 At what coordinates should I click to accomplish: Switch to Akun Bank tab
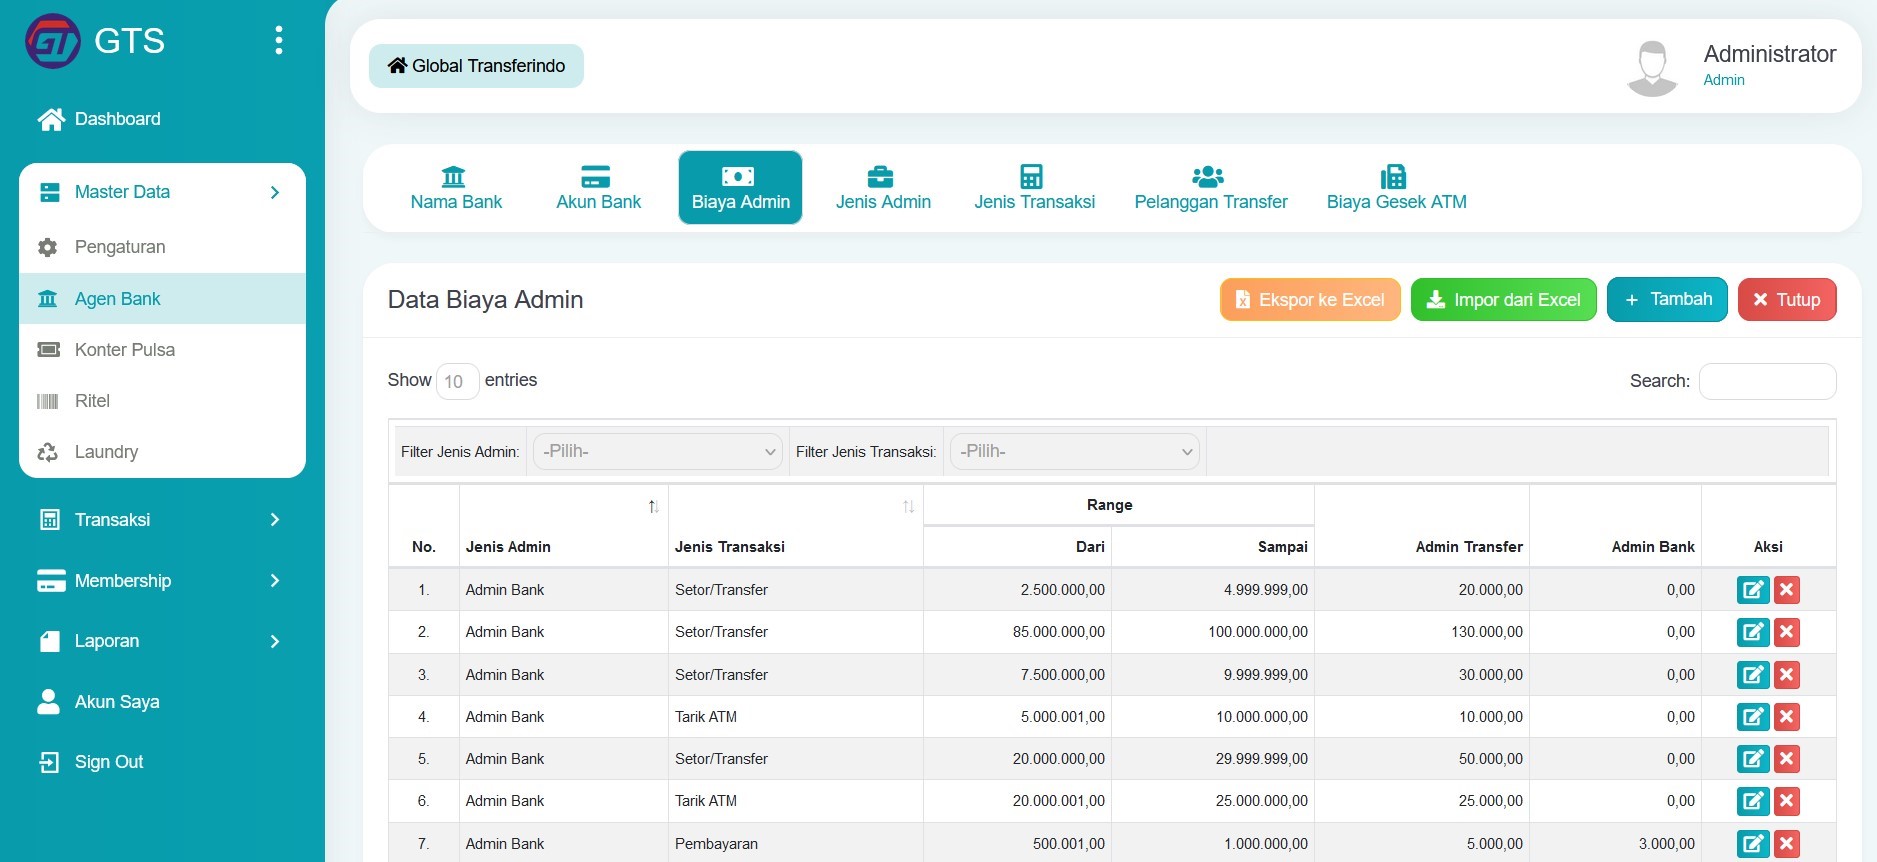598,188
